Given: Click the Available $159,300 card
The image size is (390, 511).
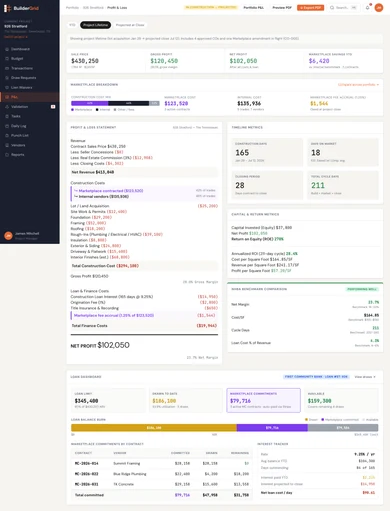Looking at the screenshot, I should (341, 400).
